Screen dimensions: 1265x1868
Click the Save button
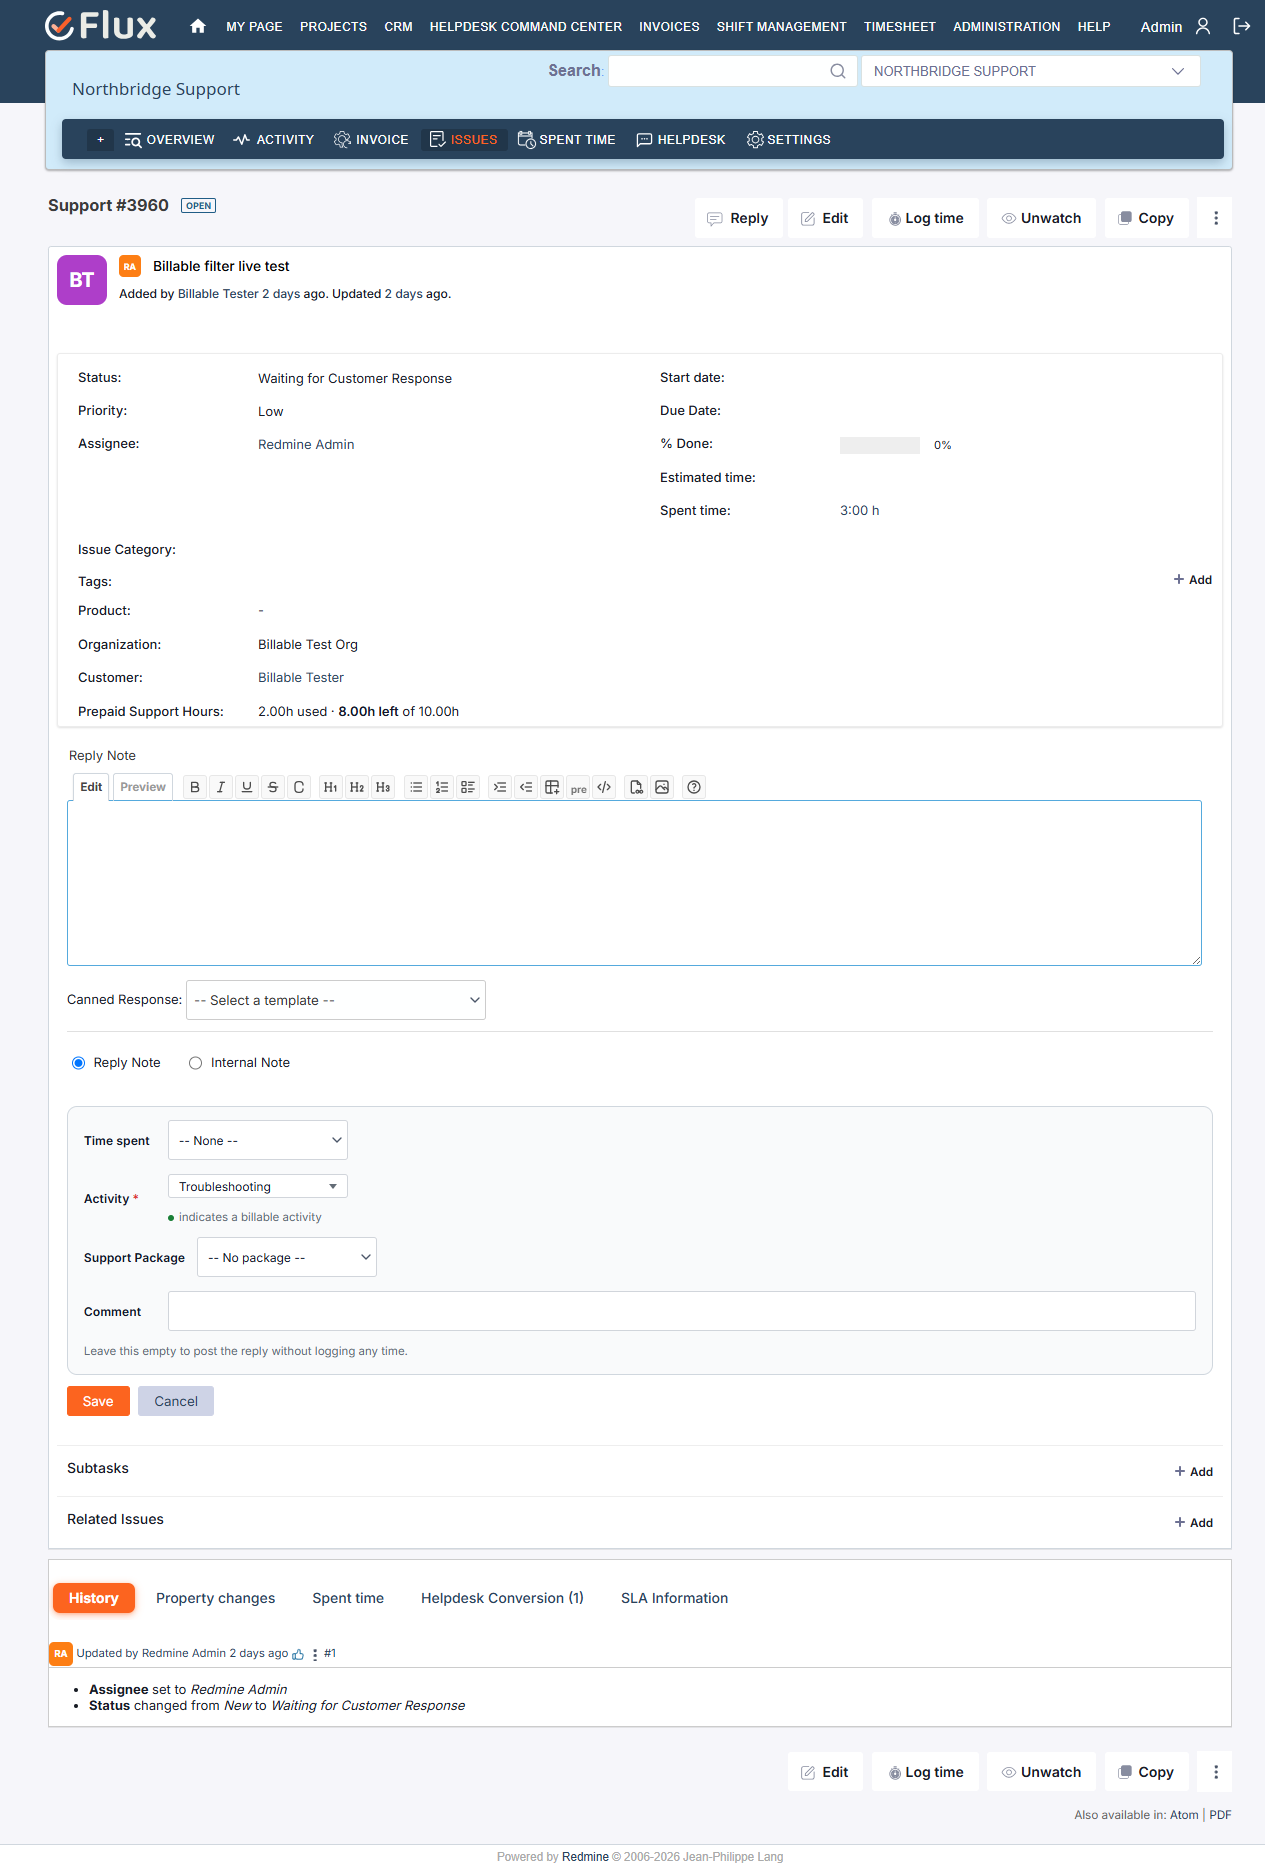(x=98, y=1401)
